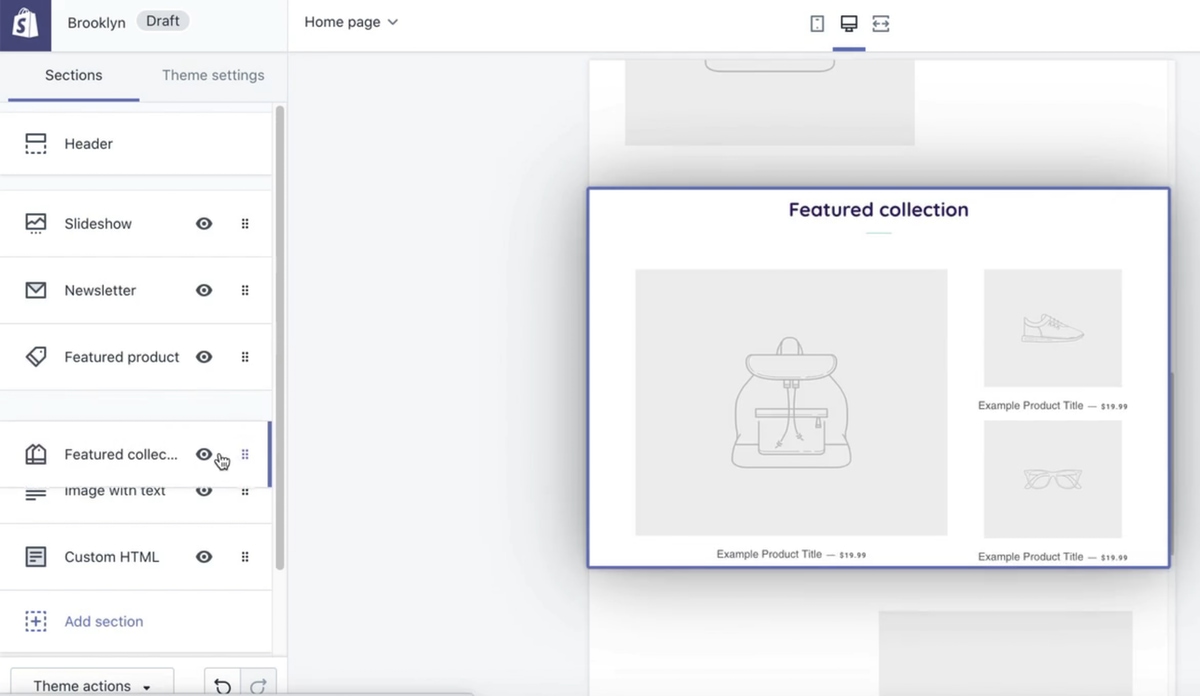Open the Home page dropdown
This screenshot has width=1200, height=696.
coord(351,22)
